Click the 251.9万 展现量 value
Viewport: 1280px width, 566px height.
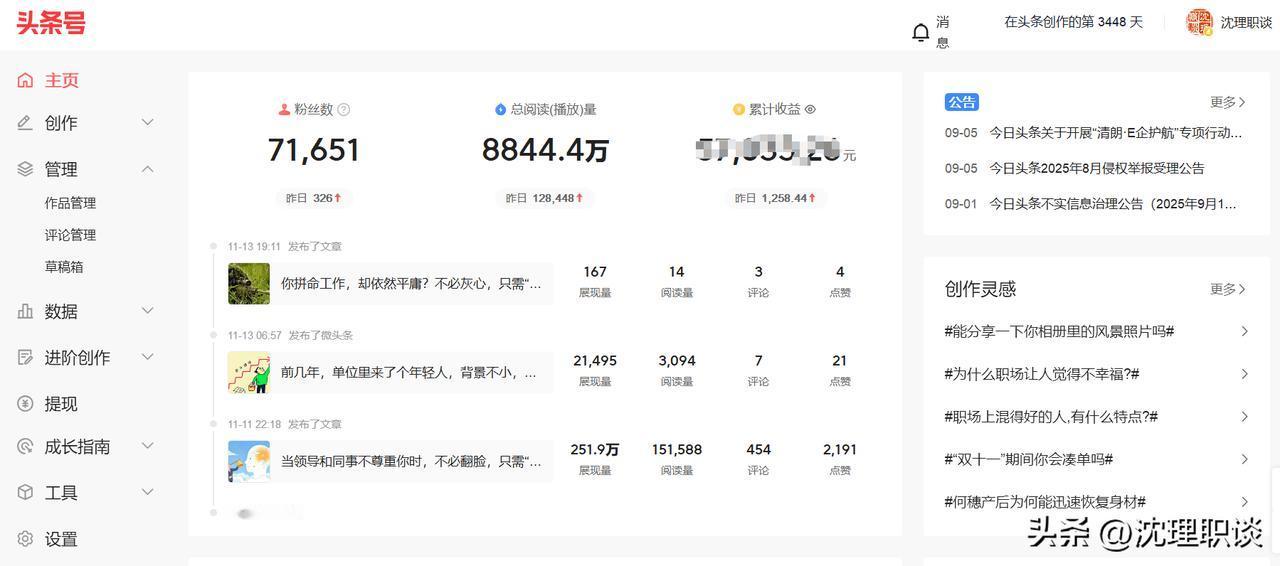tap(595, 450)
